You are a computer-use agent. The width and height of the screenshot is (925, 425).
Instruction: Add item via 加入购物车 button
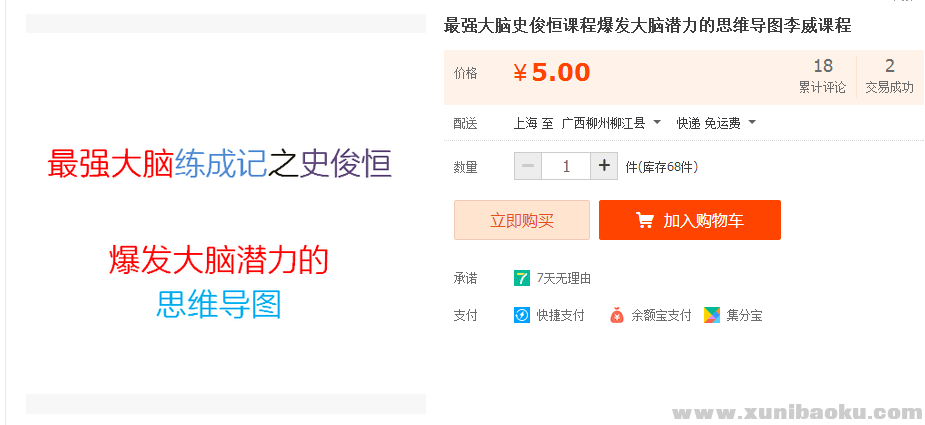689,220
